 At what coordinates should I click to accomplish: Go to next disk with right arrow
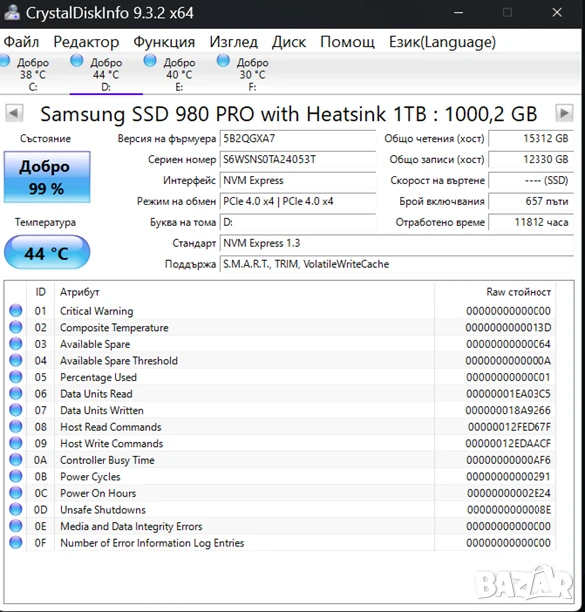(x=564, y=113)
